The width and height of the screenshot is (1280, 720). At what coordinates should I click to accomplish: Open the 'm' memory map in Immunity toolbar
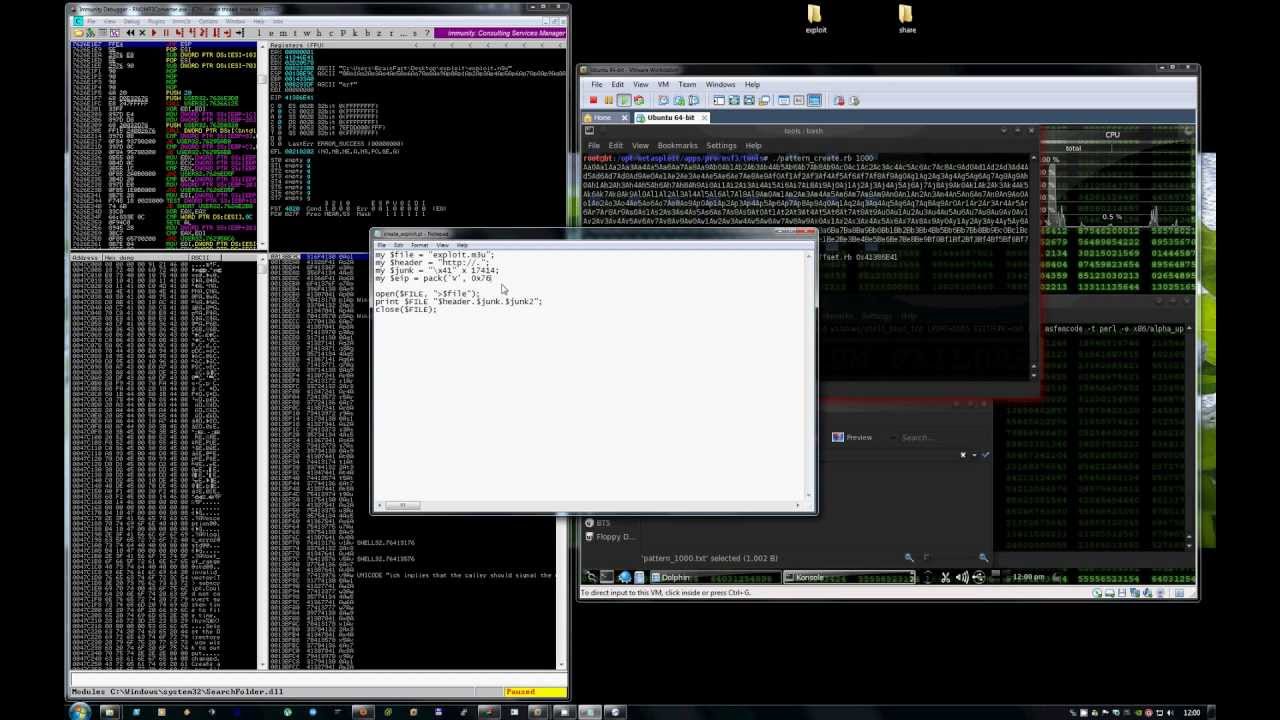click(x=284, y=33)
